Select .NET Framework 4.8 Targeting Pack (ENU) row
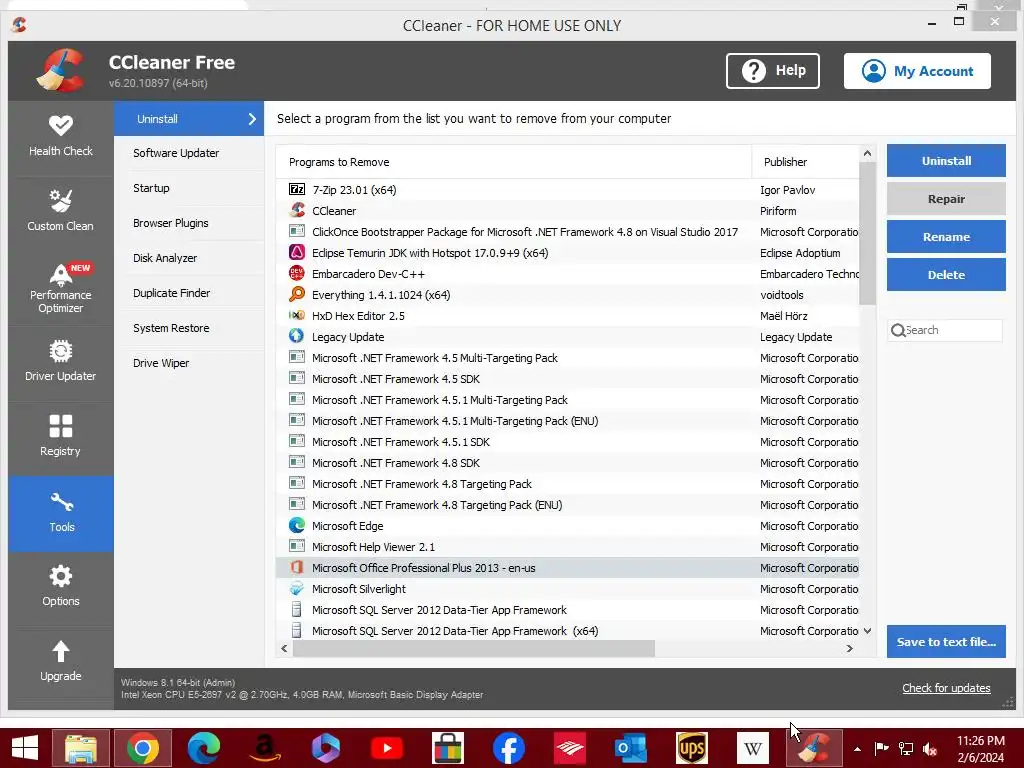The width and height of the screenshot is (1024, 768). point(568,505)
